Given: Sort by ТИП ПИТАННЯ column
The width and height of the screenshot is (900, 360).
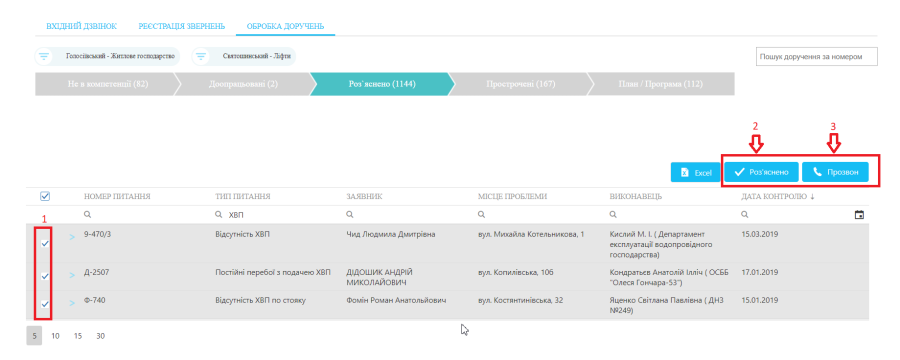Looking at the screenshot, I should point(243,196).
